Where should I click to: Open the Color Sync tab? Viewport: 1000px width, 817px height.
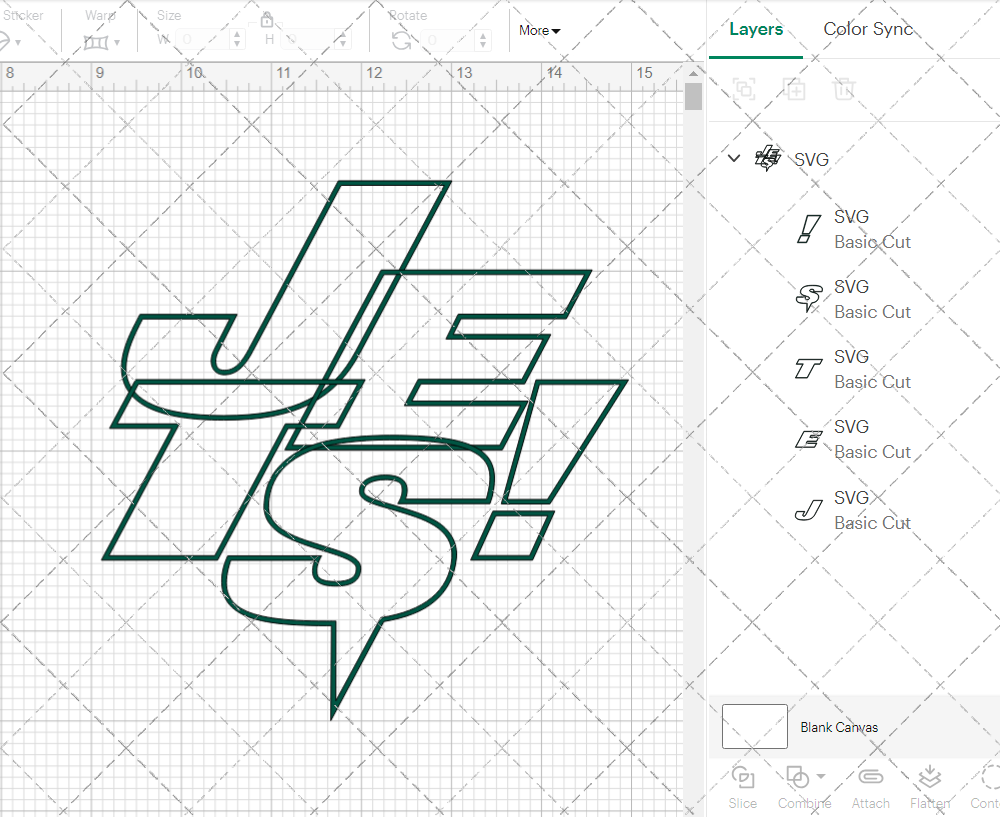click(x=868, y=29)
